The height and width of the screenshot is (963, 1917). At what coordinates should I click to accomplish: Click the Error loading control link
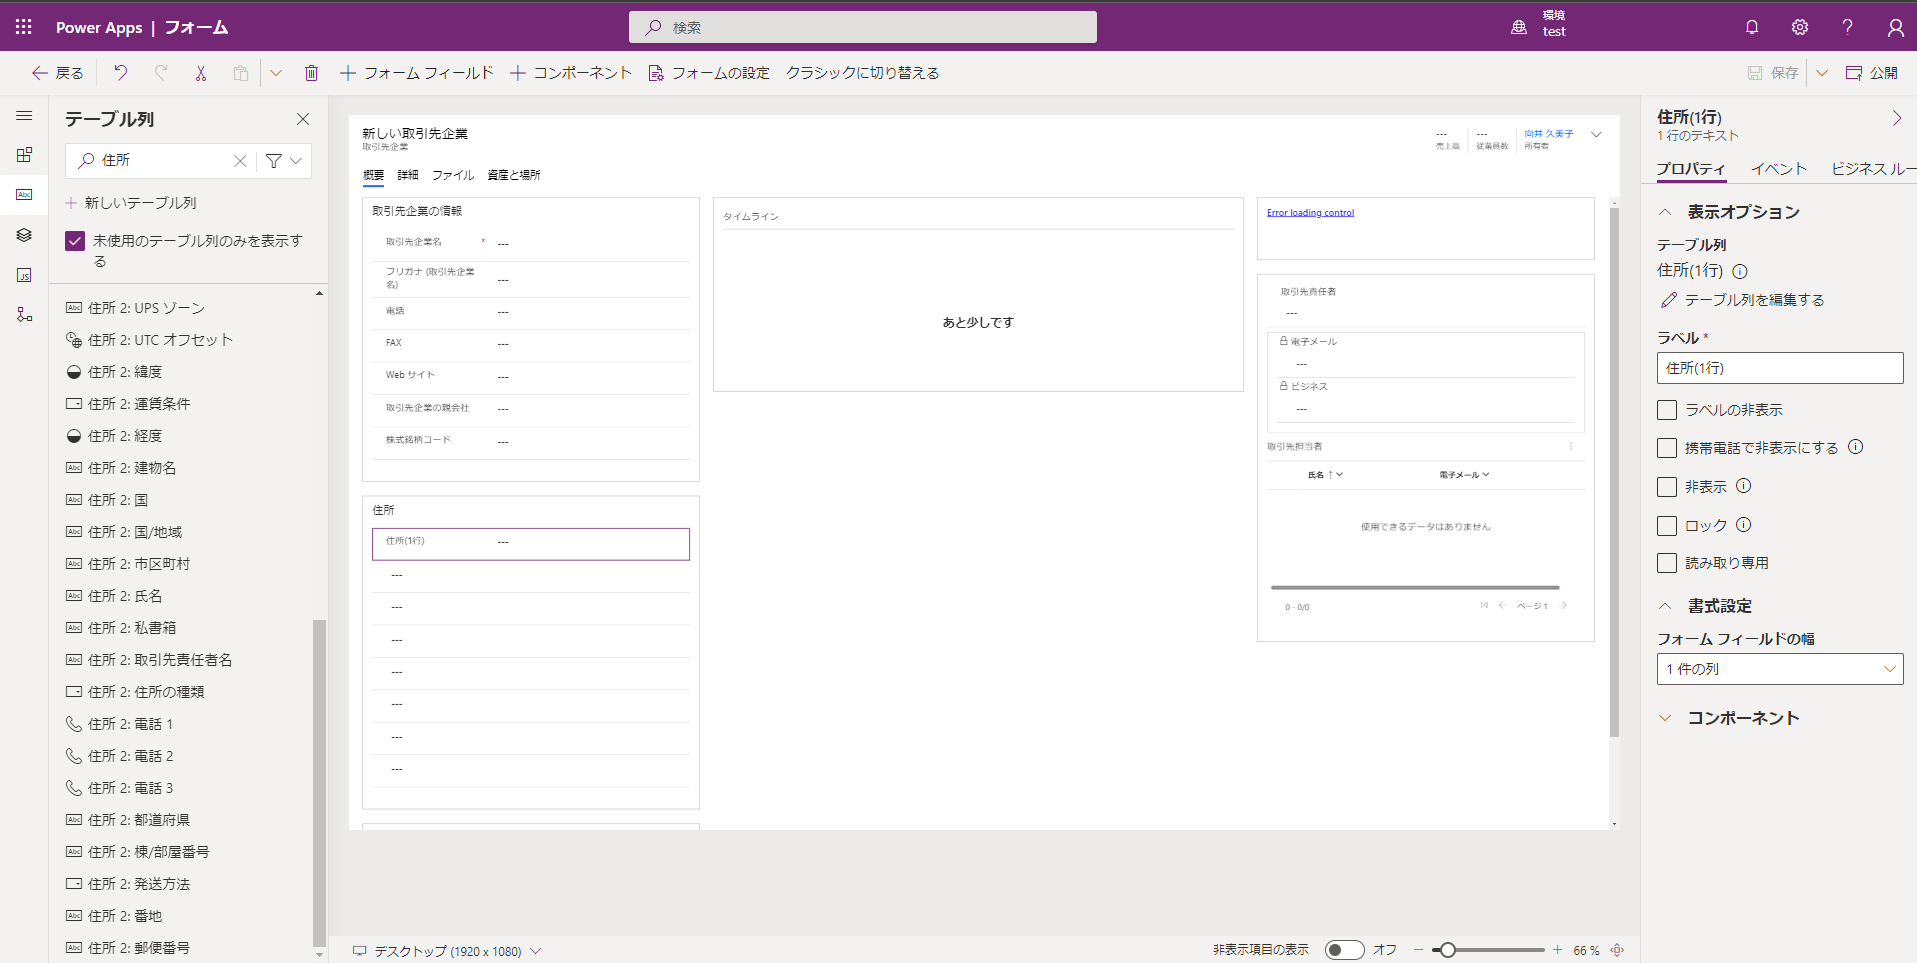pos(1310,211)
